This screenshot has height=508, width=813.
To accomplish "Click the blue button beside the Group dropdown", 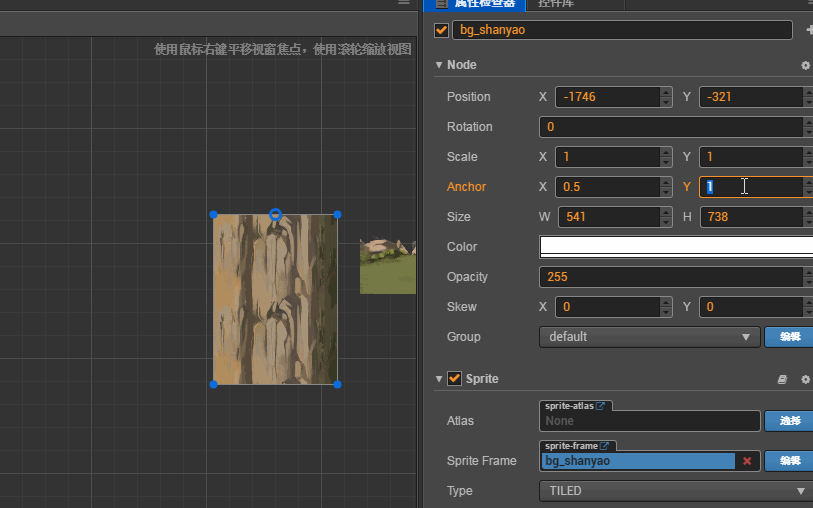I will point(789,337).
